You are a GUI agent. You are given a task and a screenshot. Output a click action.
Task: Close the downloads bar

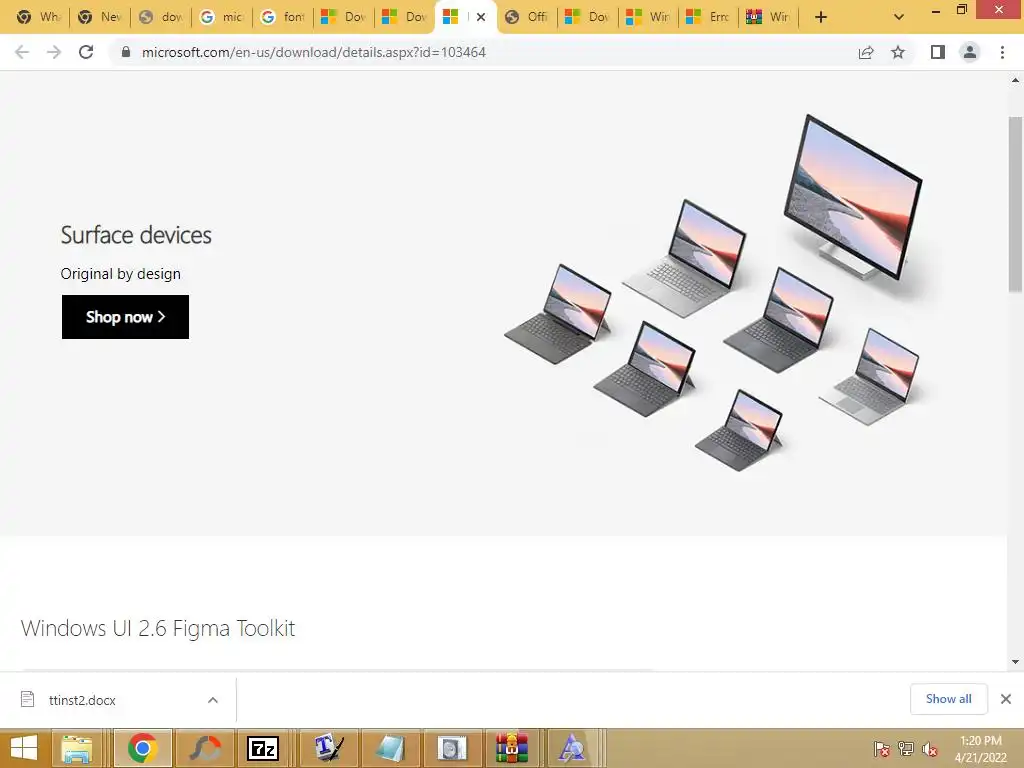[x=1006, y=699]
